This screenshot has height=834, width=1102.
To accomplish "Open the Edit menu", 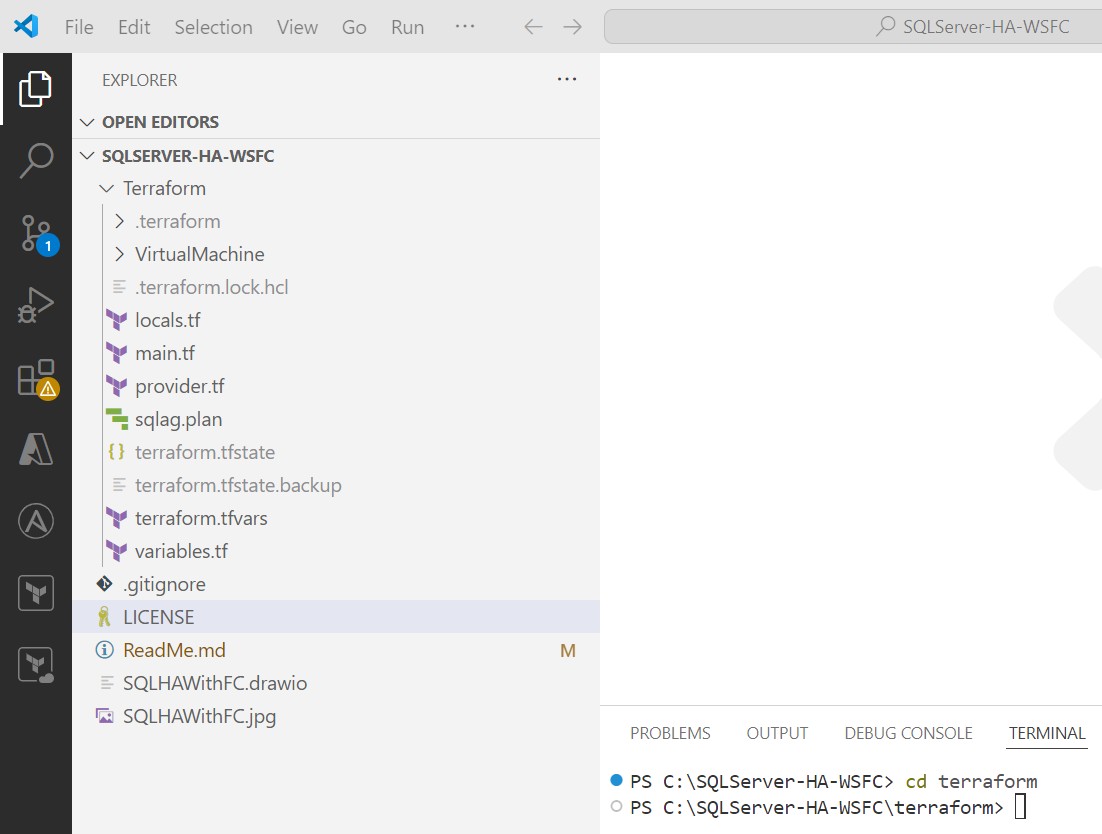I will (x=134, y=27).
